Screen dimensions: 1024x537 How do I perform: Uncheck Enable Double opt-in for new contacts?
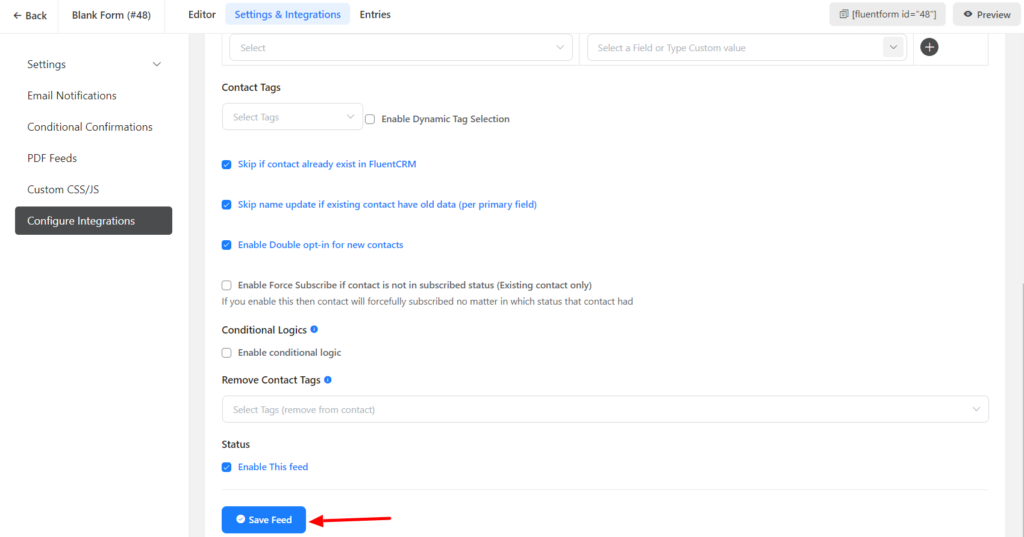coord(227,245)
